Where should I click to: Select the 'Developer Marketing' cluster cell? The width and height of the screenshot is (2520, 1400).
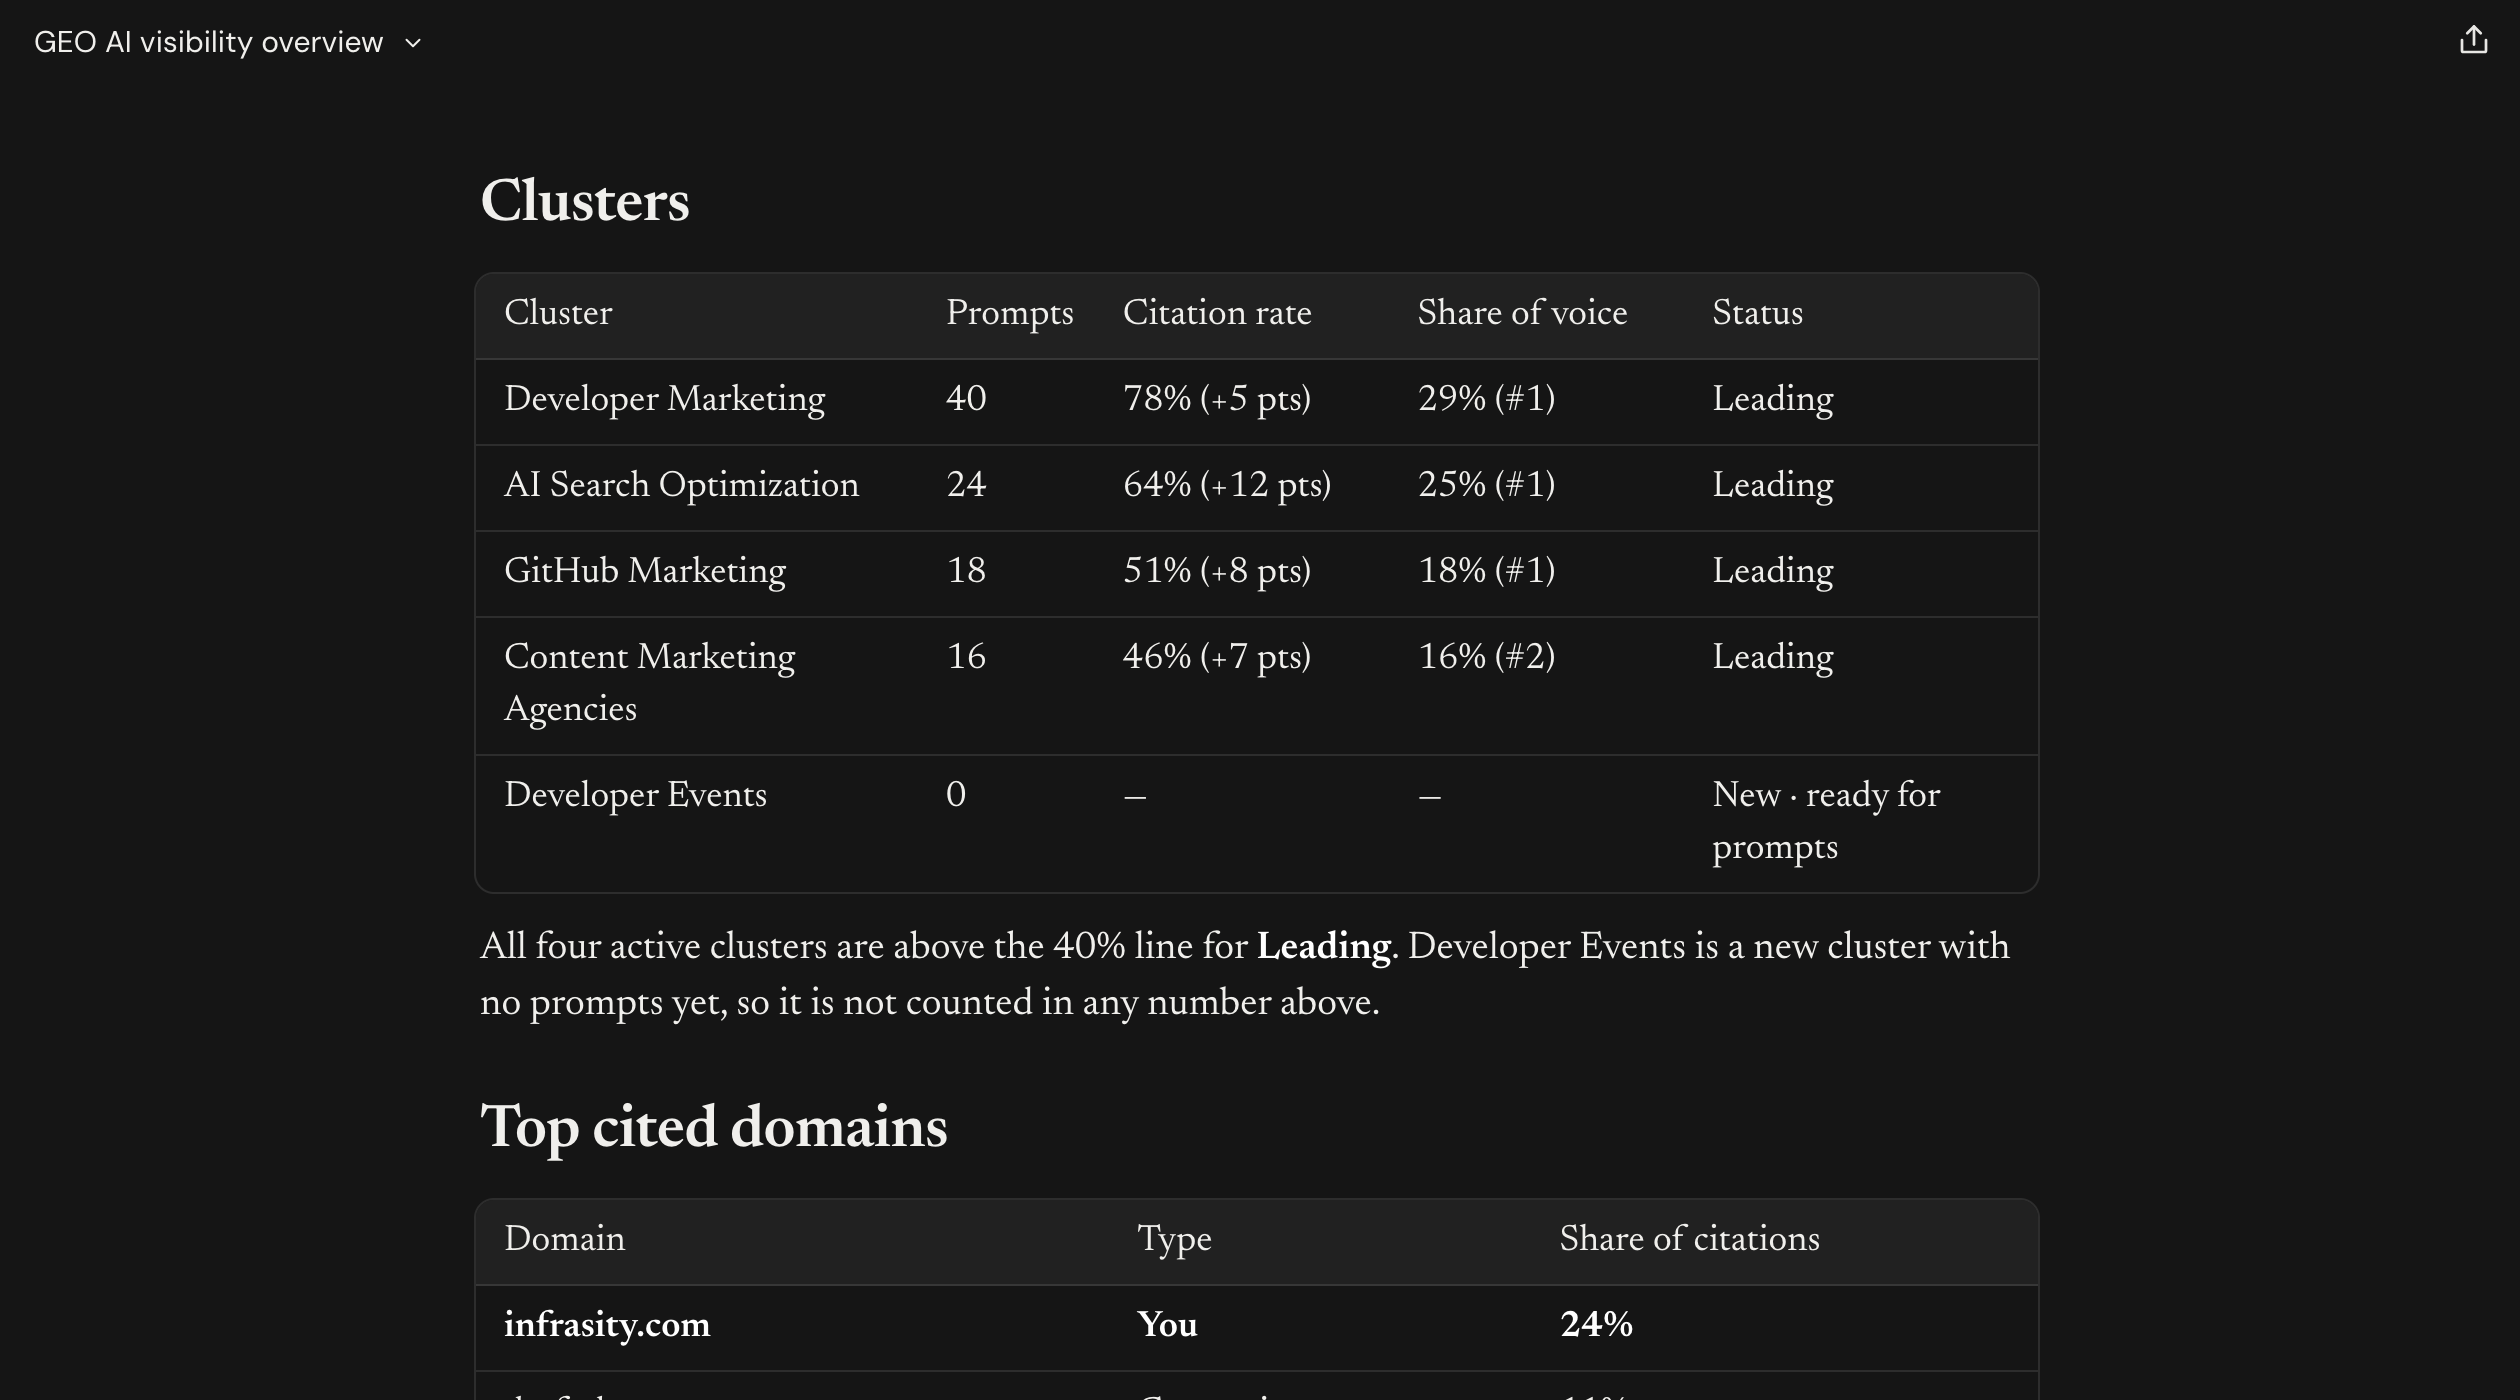click(x=665, y=400)
